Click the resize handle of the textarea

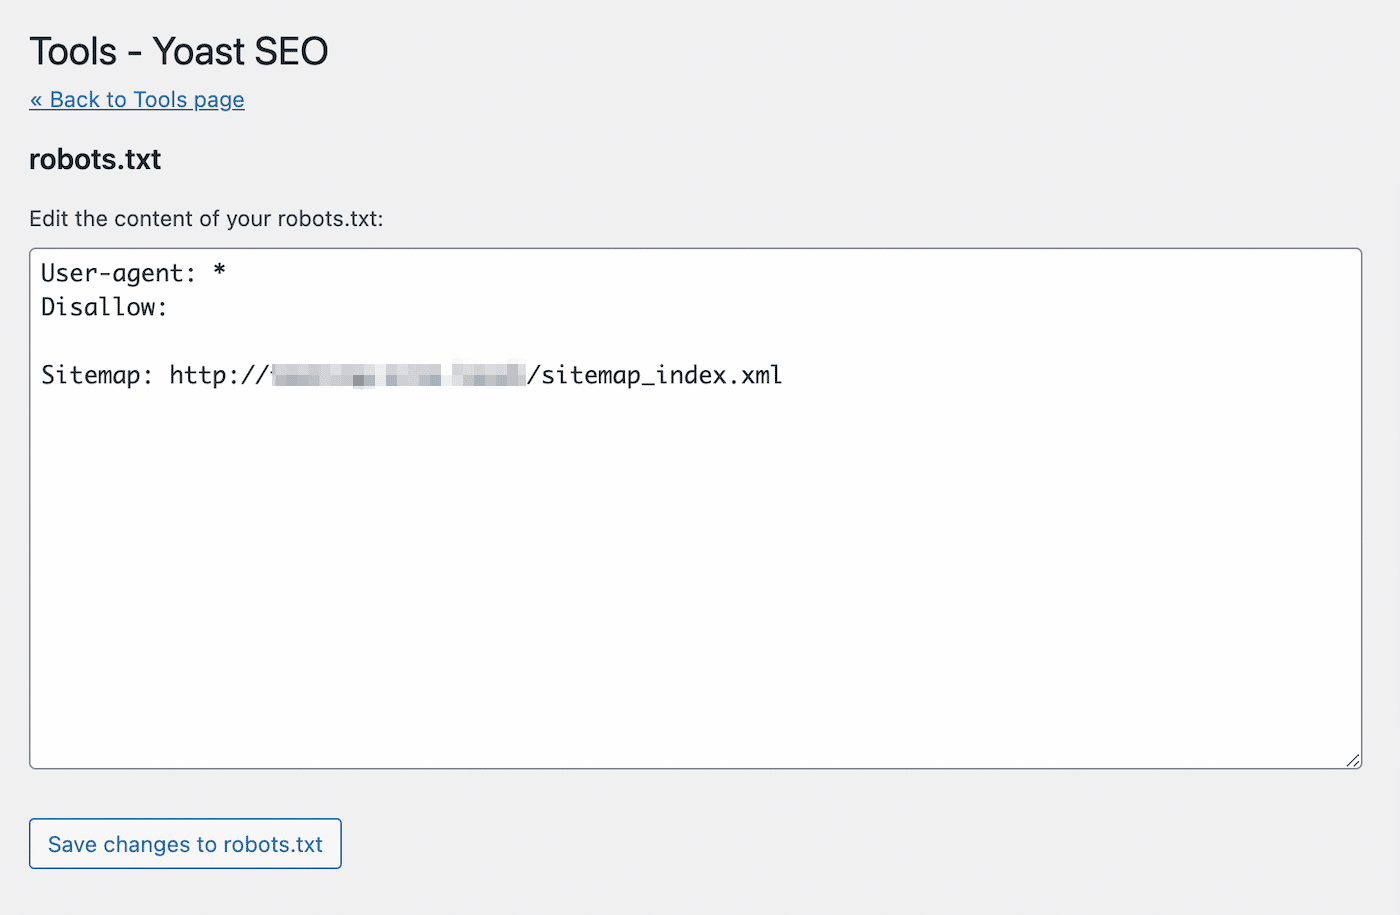pos(1354,760)
